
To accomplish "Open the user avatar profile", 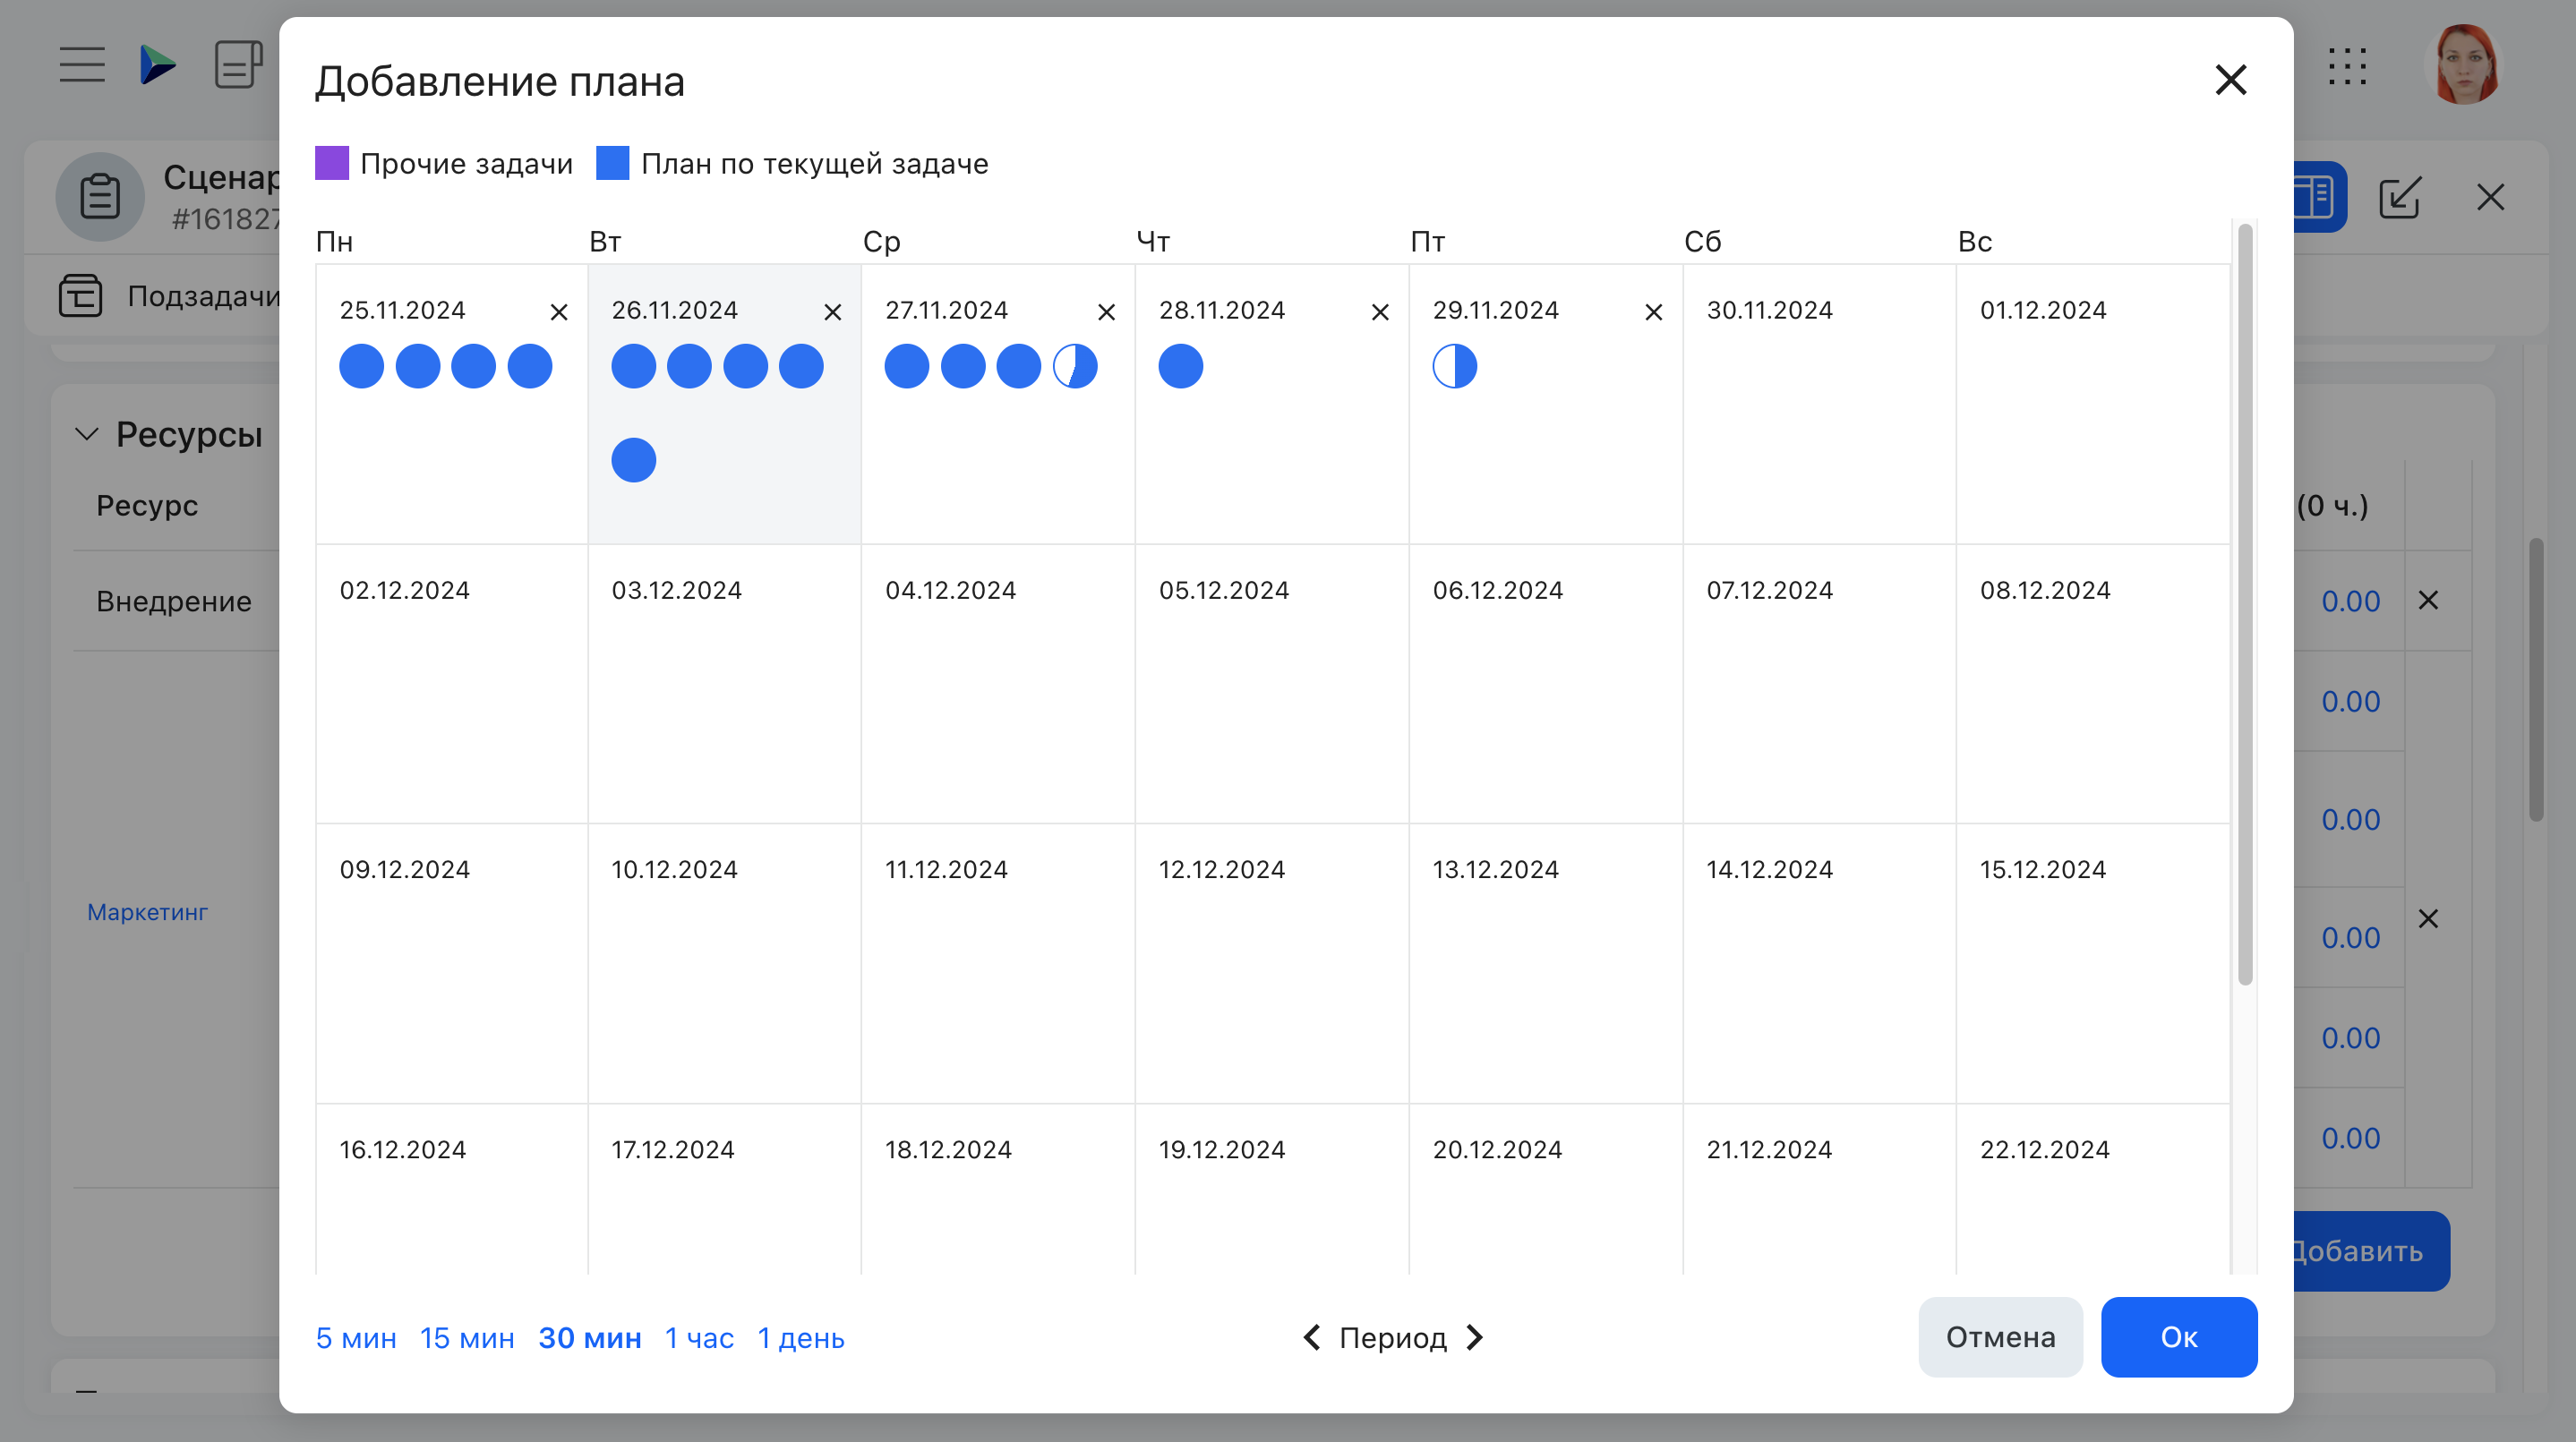I will 2465,65.
